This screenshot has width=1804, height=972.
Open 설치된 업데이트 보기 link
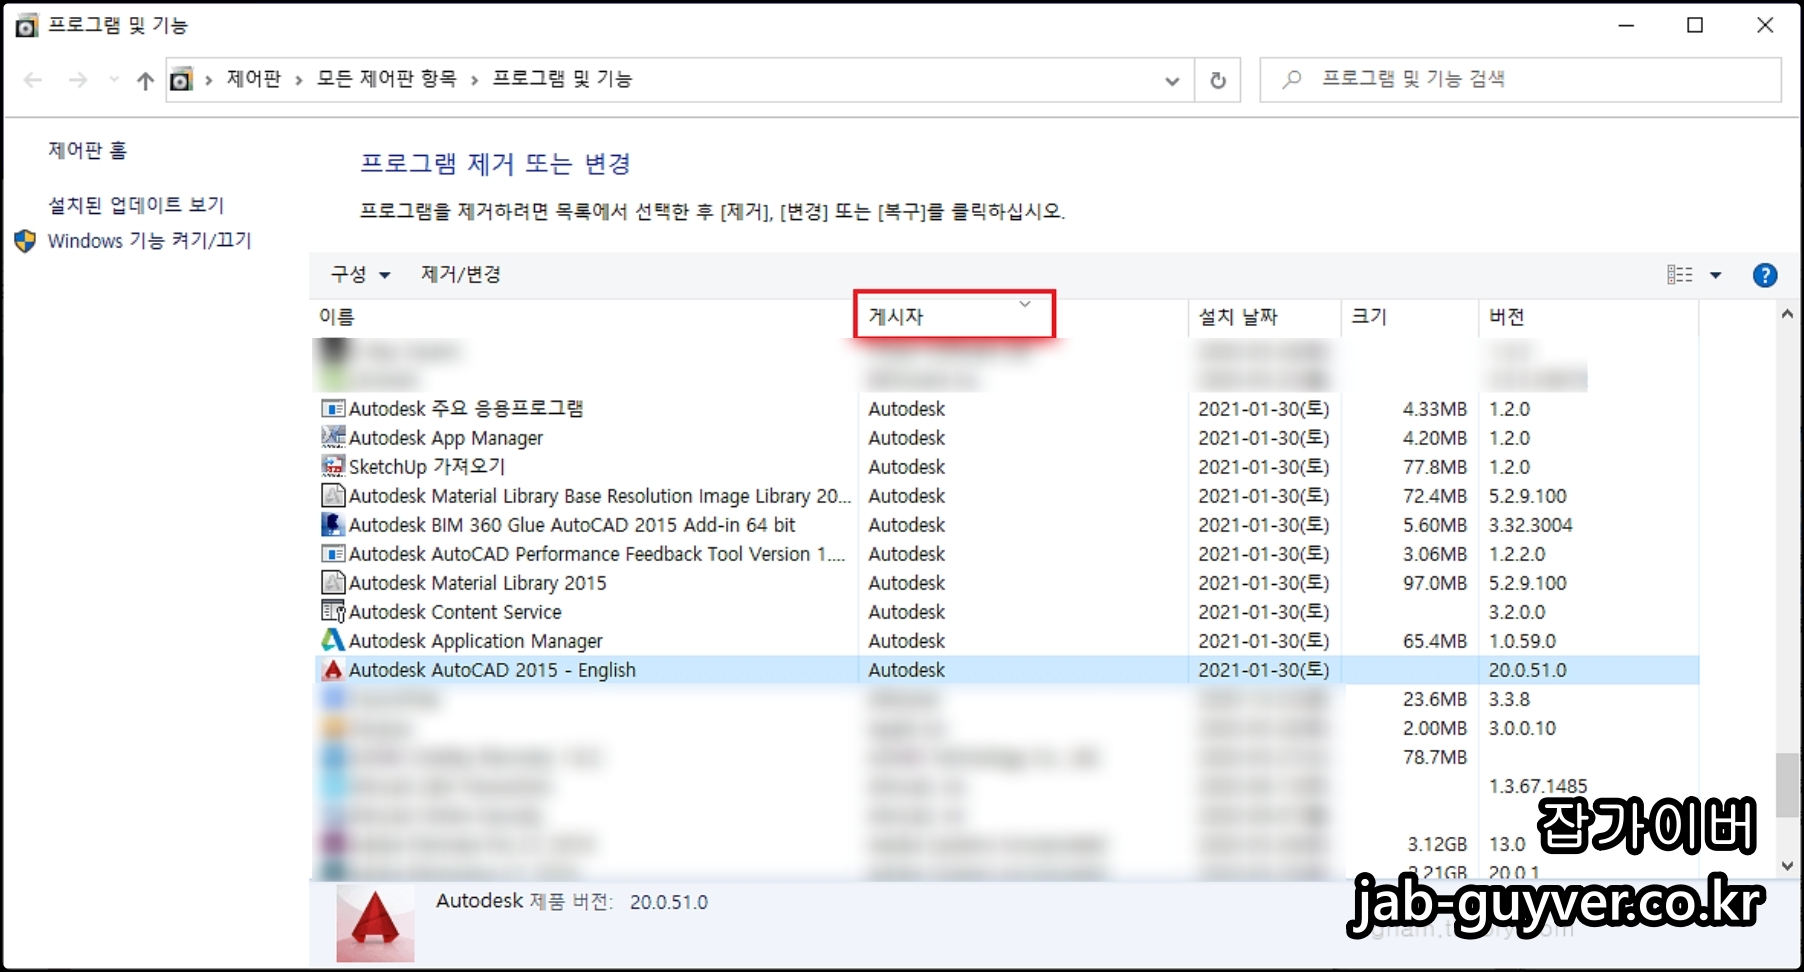pos(136,205)
